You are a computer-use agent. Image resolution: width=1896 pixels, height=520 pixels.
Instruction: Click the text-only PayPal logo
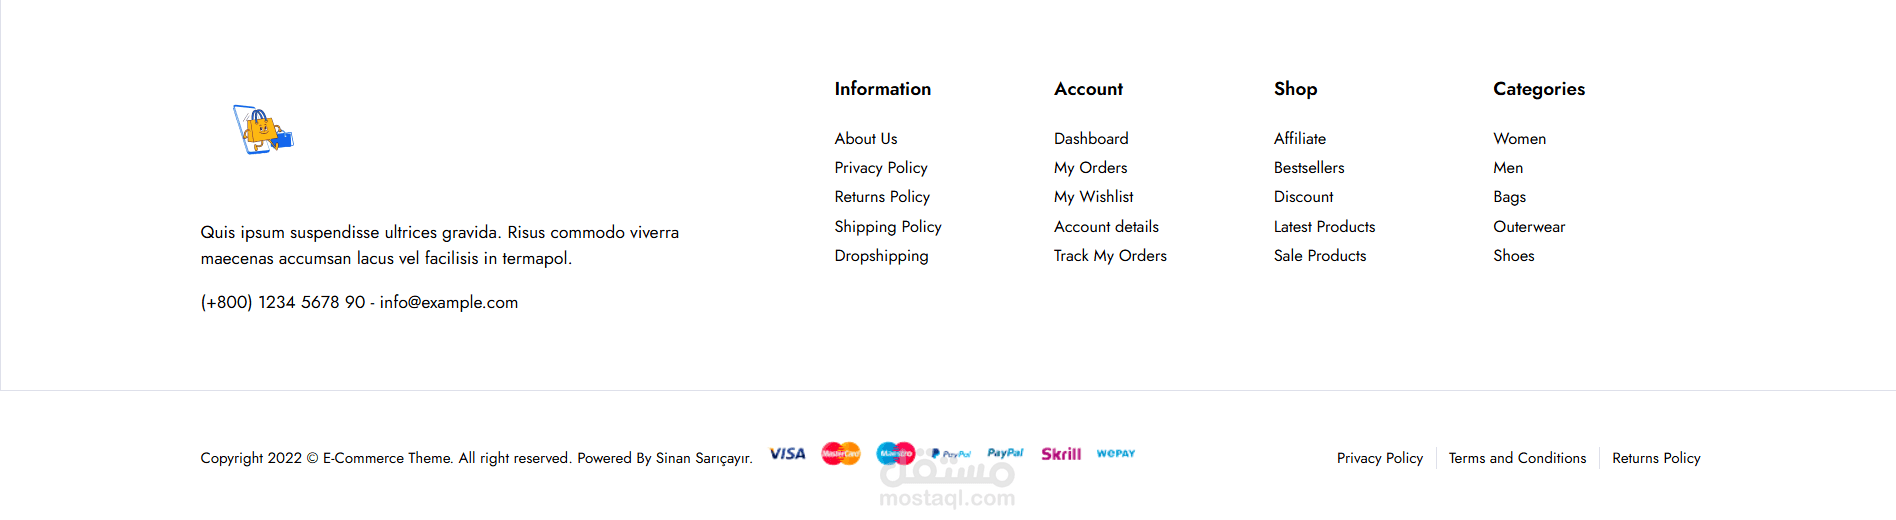coord(1005,453)
